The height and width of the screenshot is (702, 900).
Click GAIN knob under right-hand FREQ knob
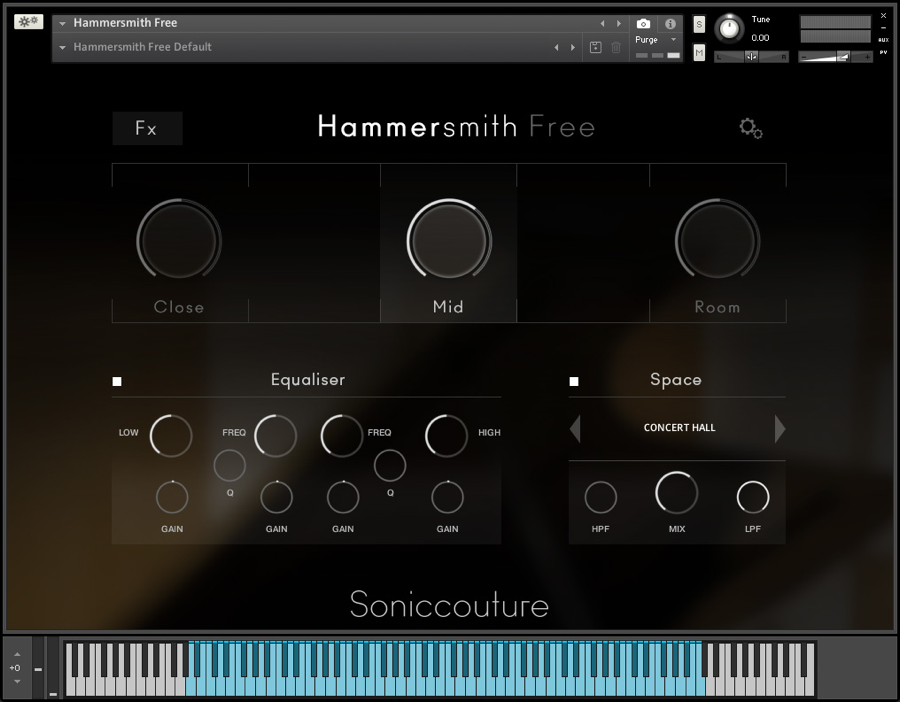click(343, 497)
